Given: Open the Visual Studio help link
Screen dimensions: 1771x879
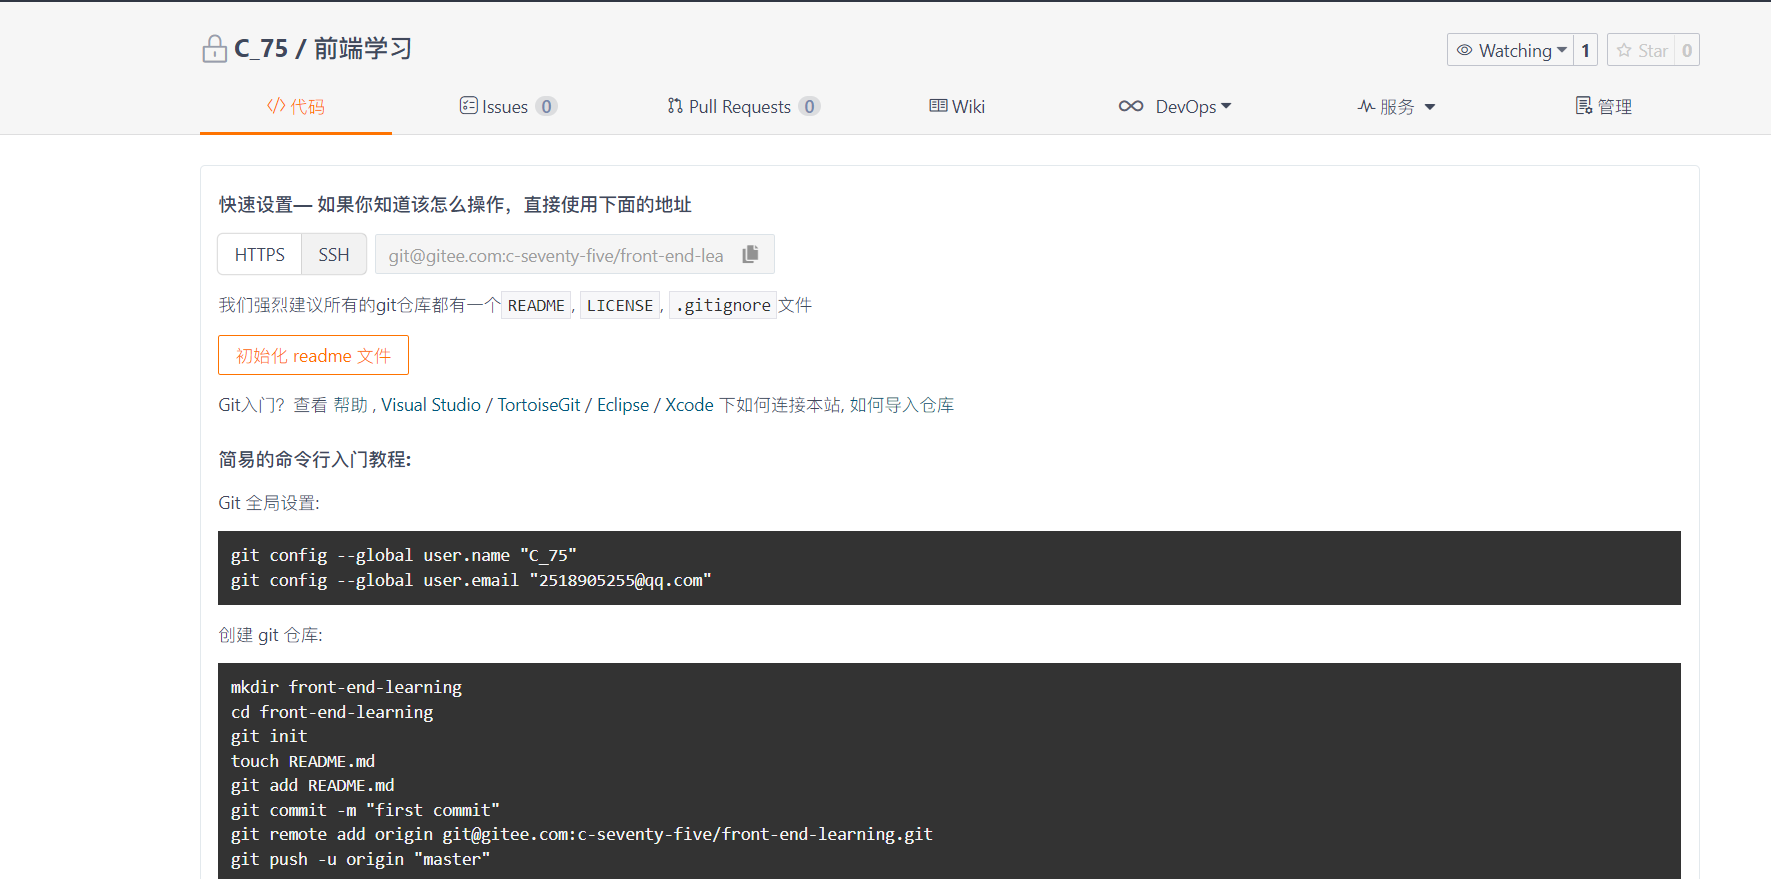Looking at the screenshot, I should pyautogui.click(x=431, y=405).
